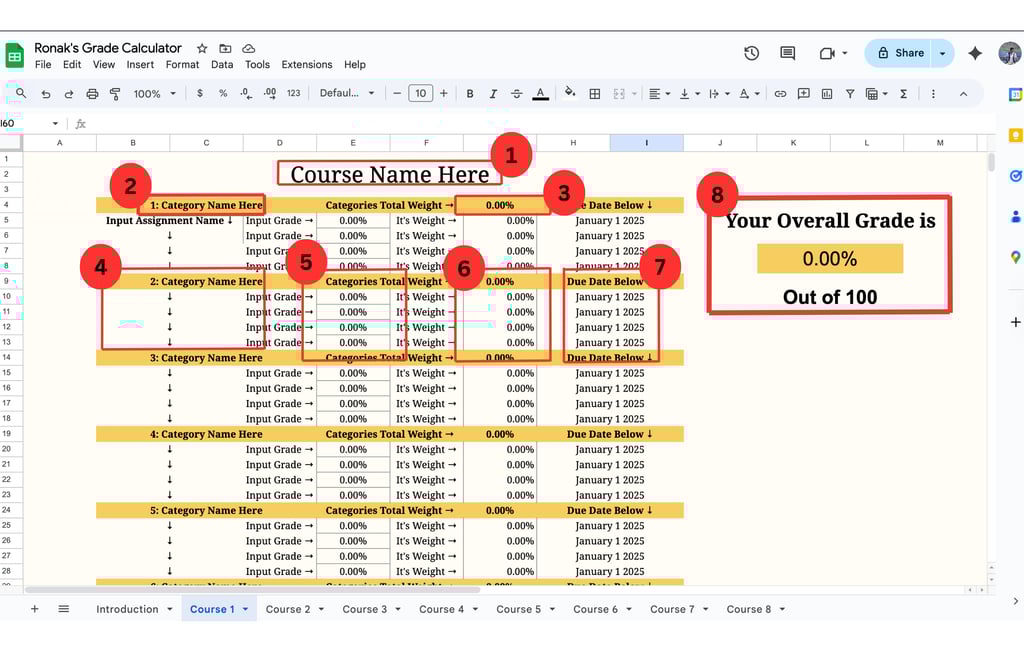The width and height of the screenshot is (1024, 652).
Task: Click the borders icon in toolbar
Action: [595, 94]
